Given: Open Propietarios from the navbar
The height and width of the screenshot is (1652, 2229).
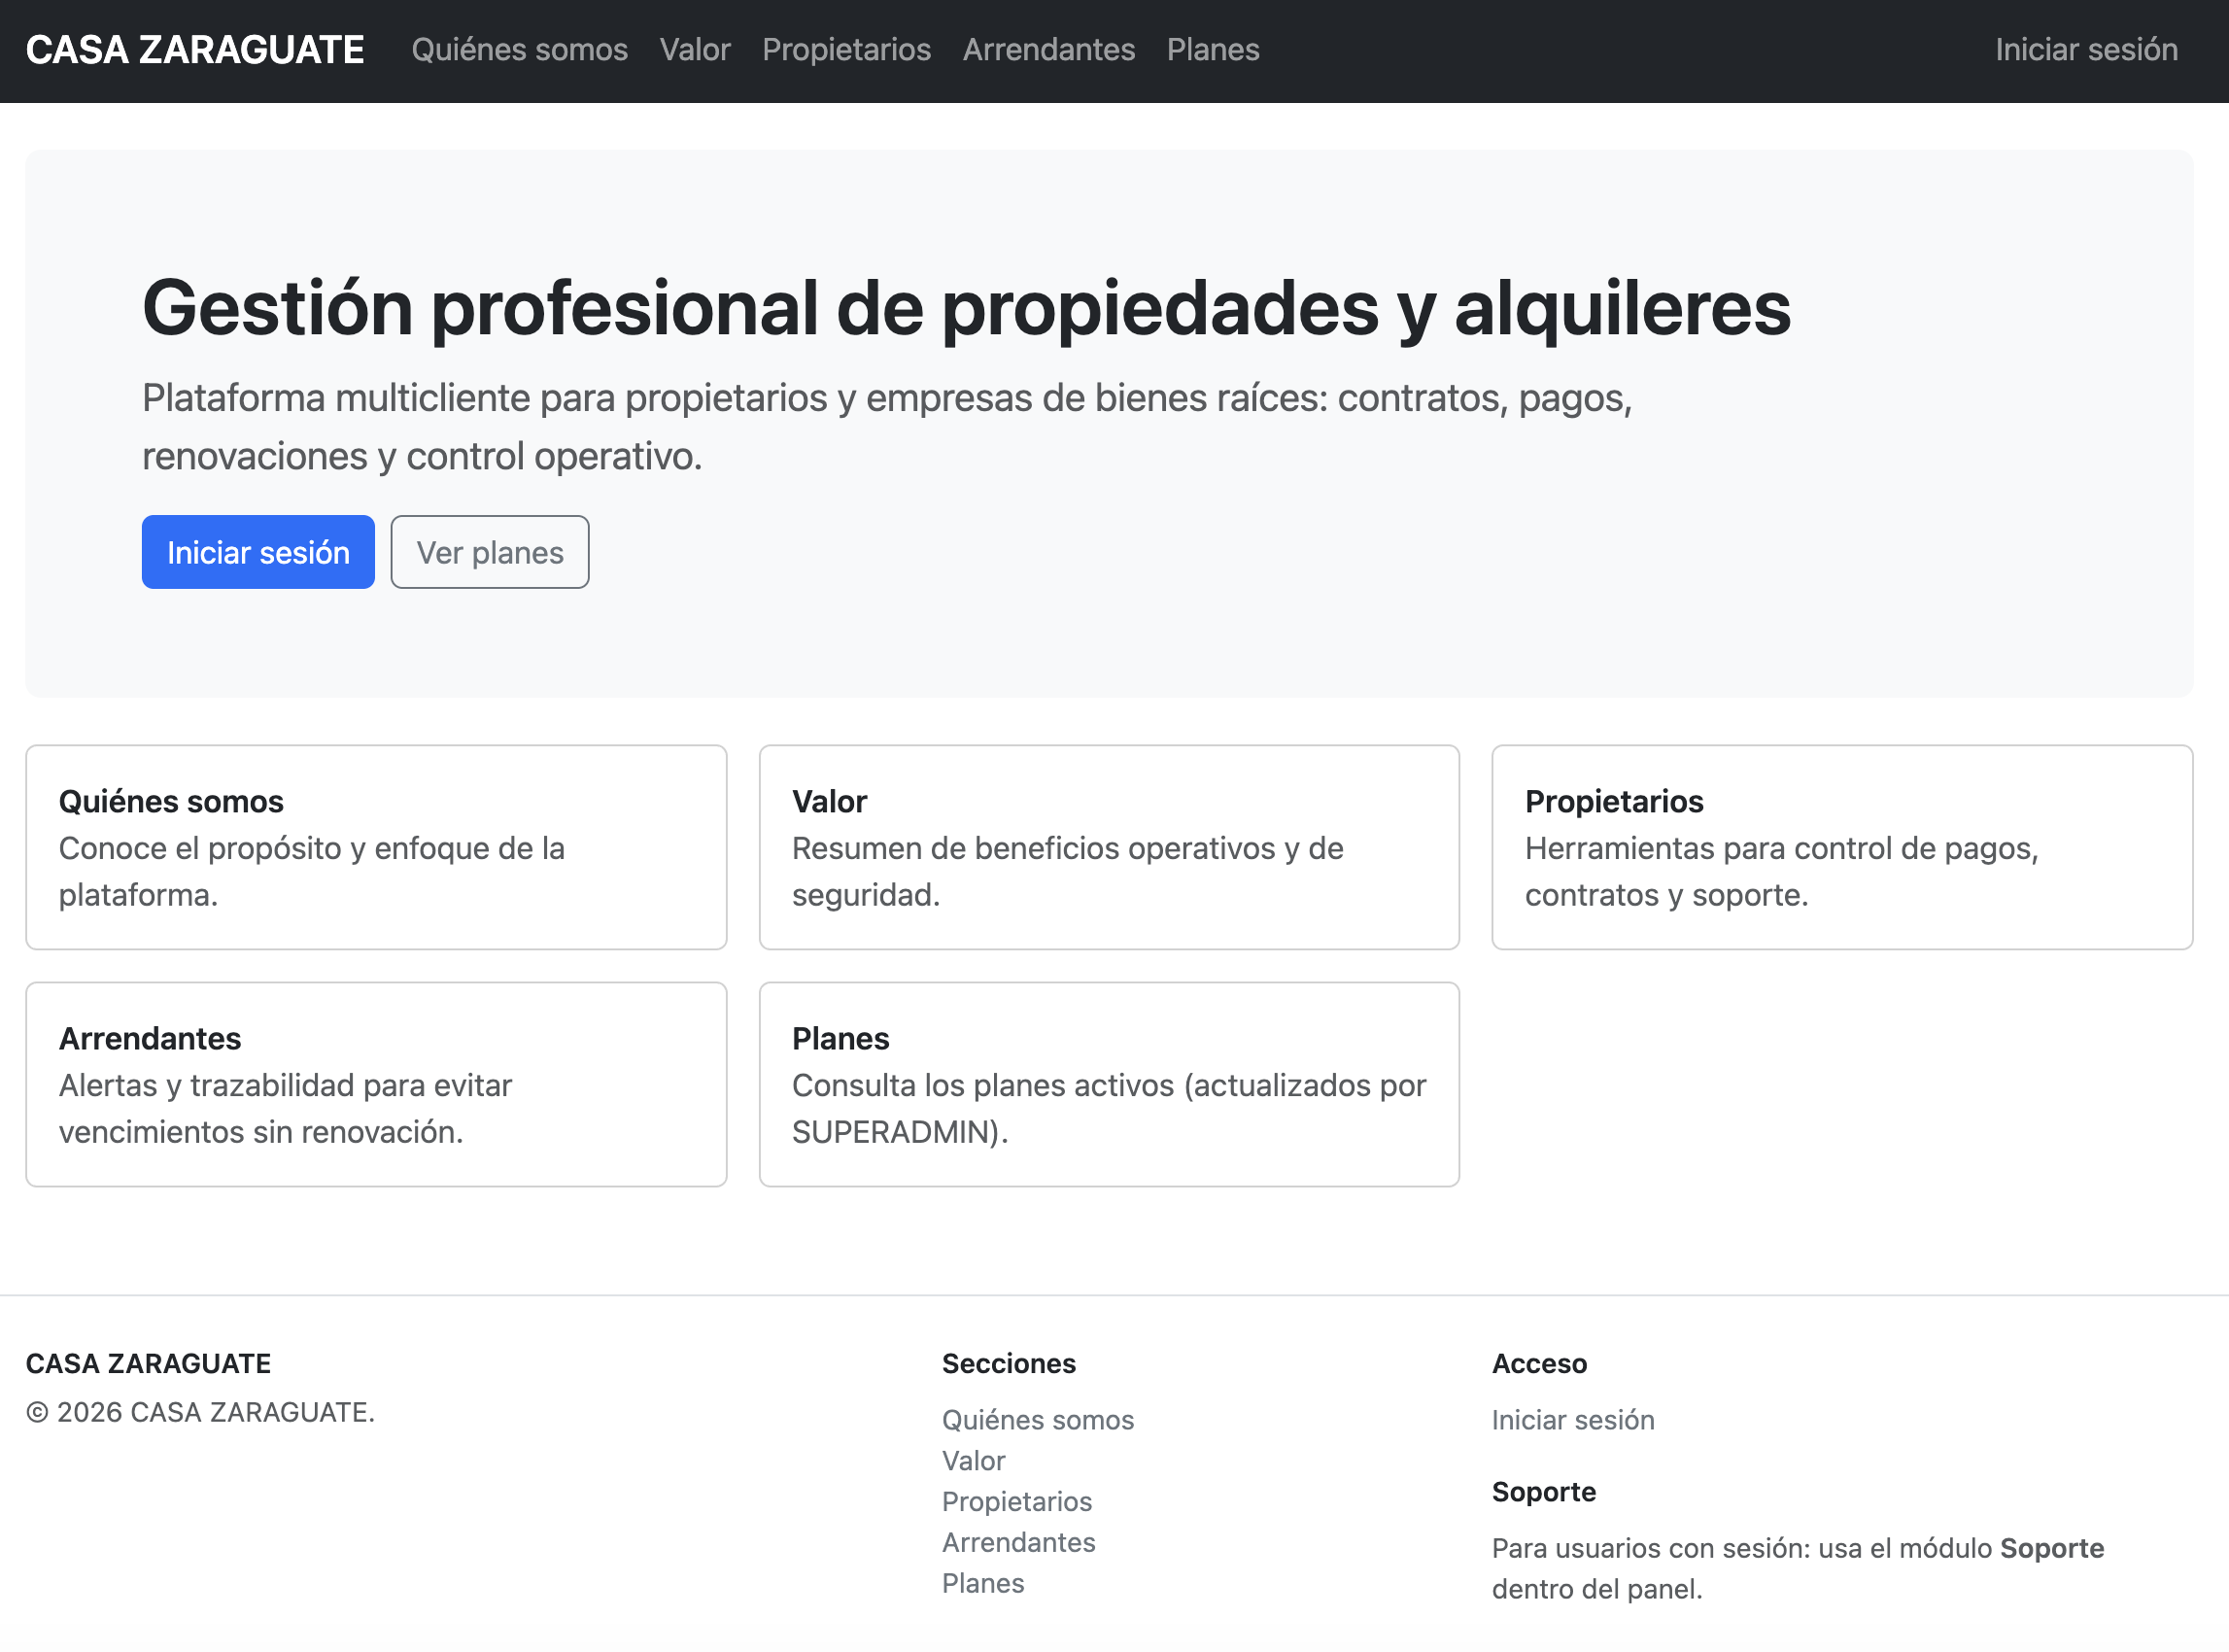Looking at the screenshot, I should [x=846, y=49].
